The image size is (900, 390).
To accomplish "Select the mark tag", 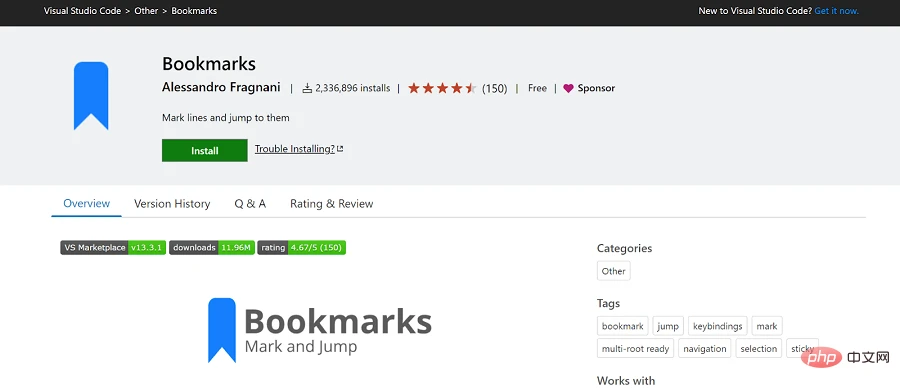I will [767, 326].
